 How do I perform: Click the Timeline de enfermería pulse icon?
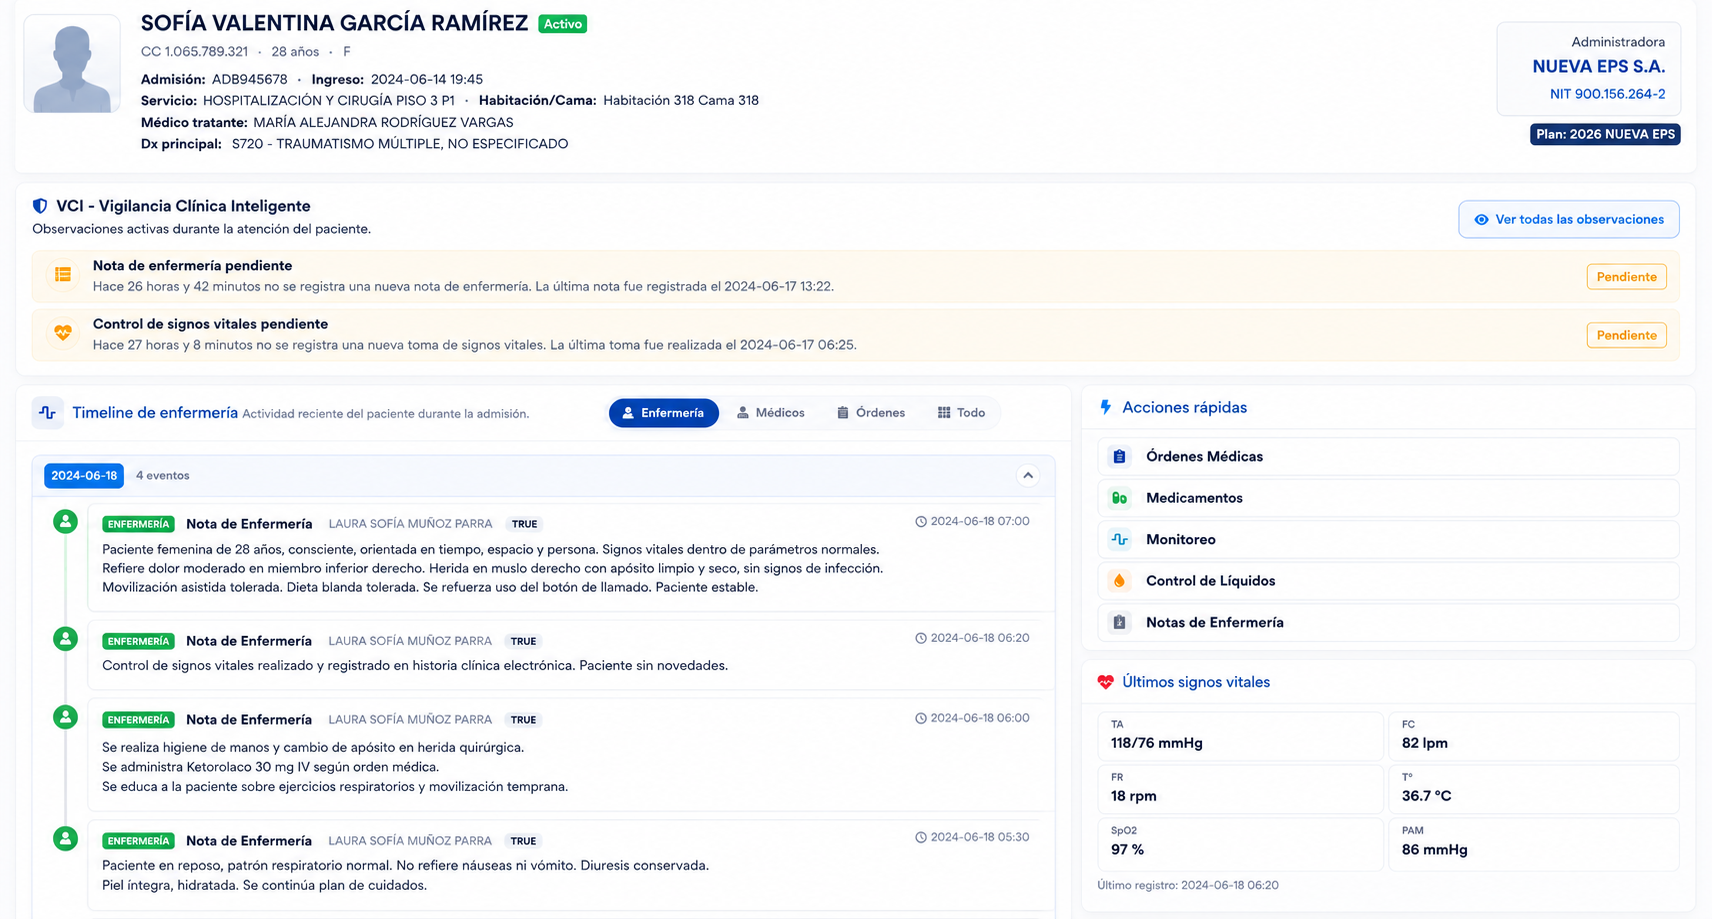[47, 412]
